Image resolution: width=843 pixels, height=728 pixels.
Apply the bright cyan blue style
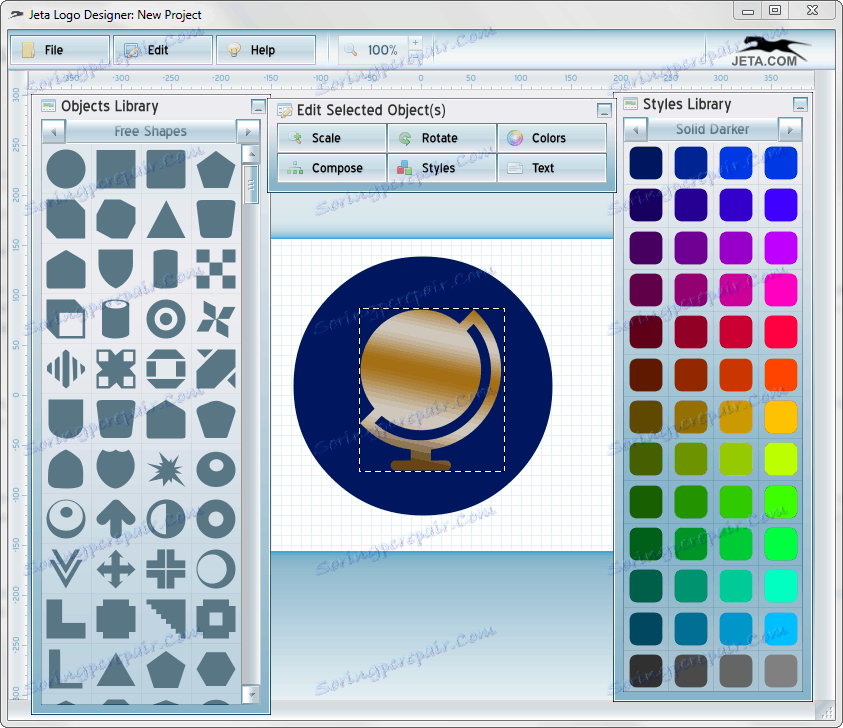click(x=781, y=629)
